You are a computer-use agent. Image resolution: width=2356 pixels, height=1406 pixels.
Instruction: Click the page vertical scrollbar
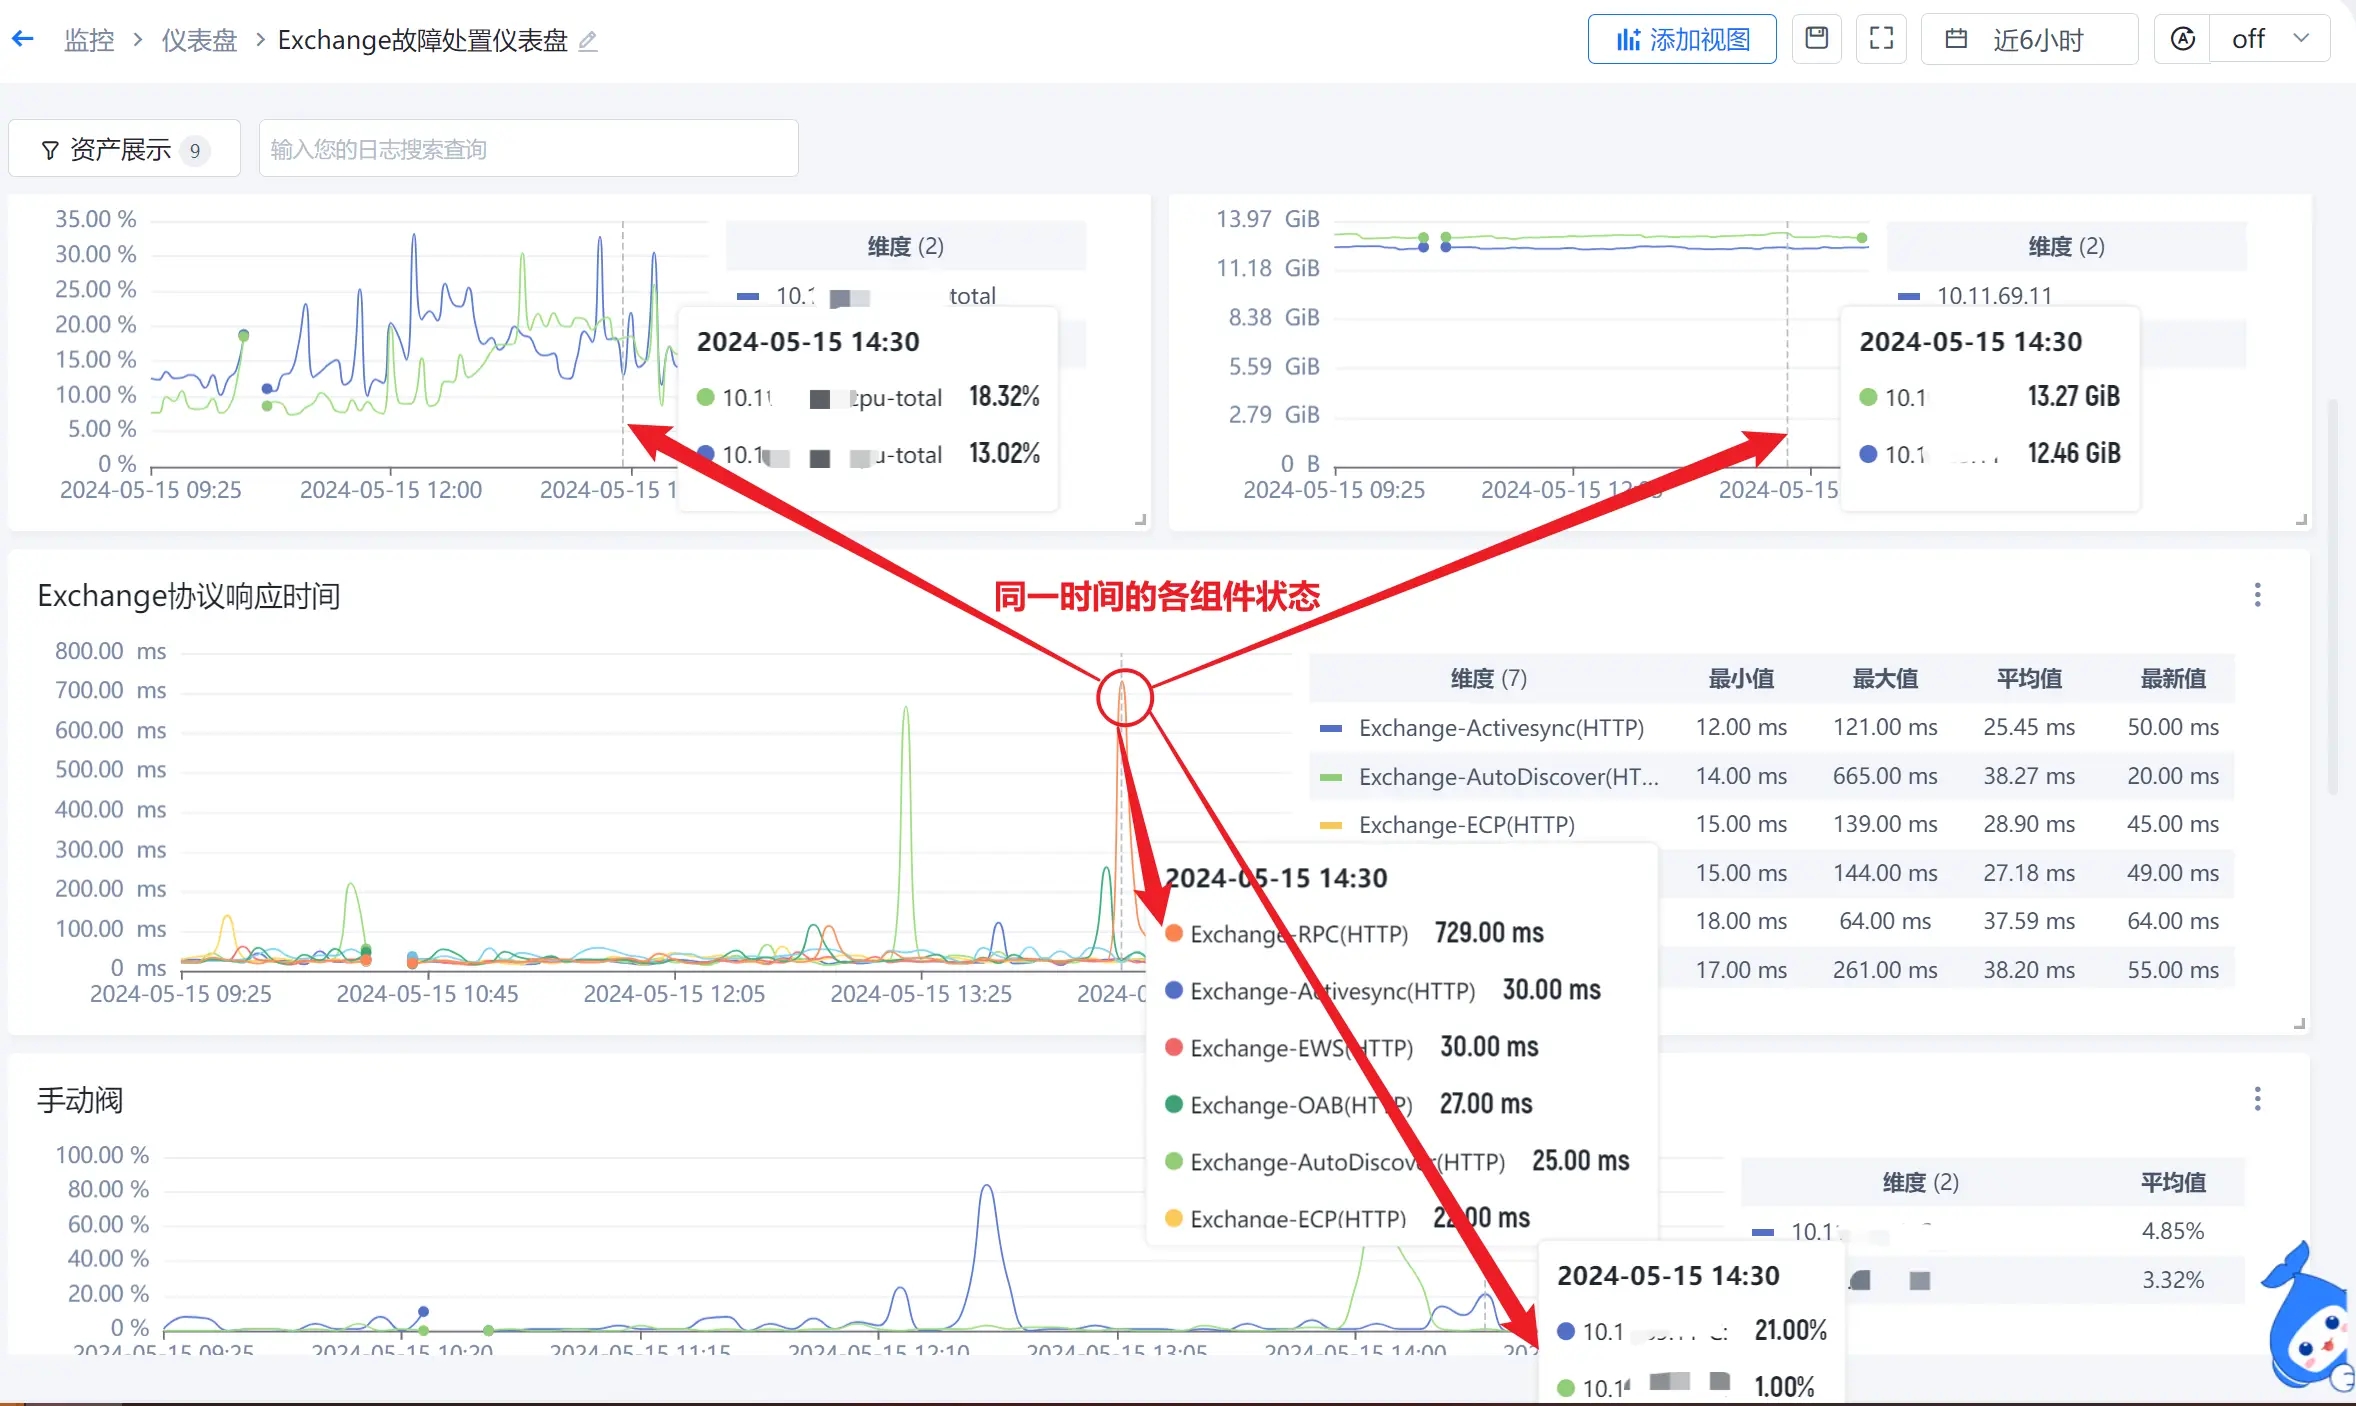pyautogui.click(x=2332, y=596)
